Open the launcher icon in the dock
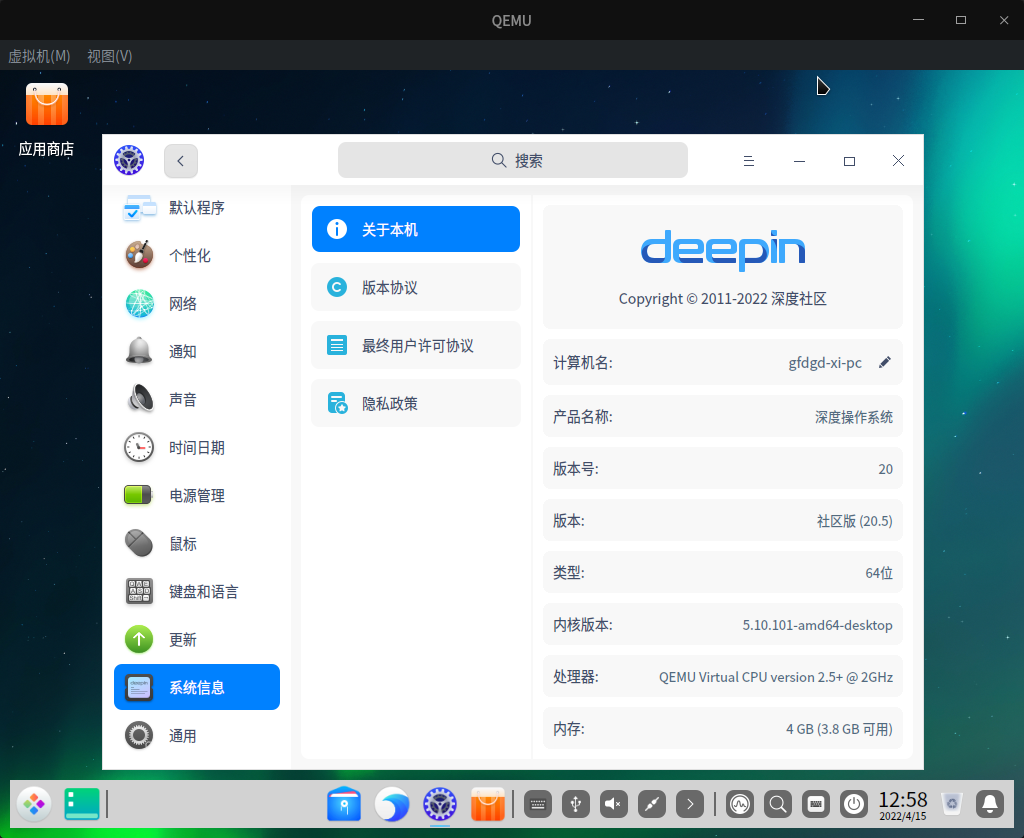Screen dimensions: 1024x838 [x=34, y=804]
